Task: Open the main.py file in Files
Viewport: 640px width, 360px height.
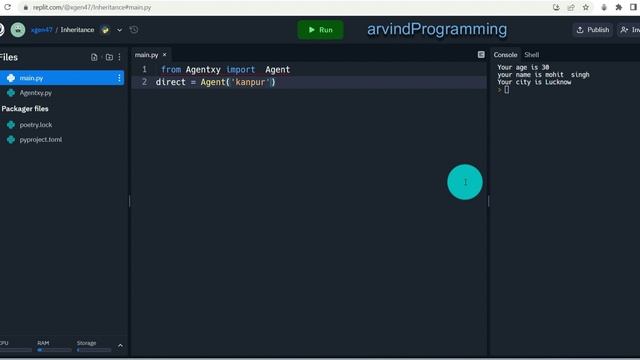Action: (62, 78)
